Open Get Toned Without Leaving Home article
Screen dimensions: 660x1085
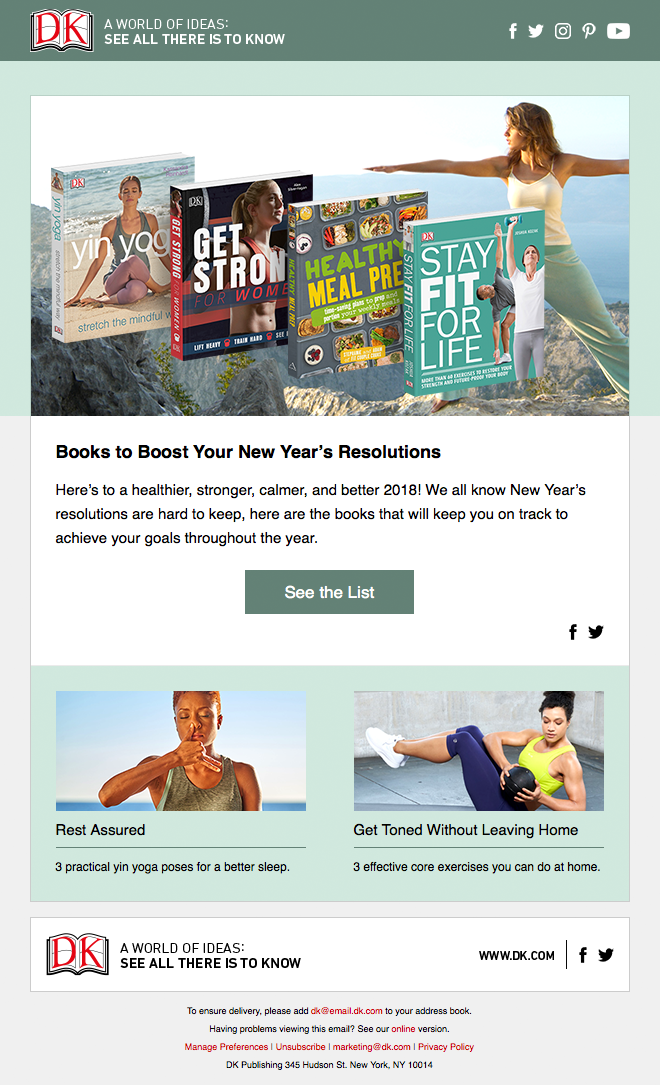[466, 830]
